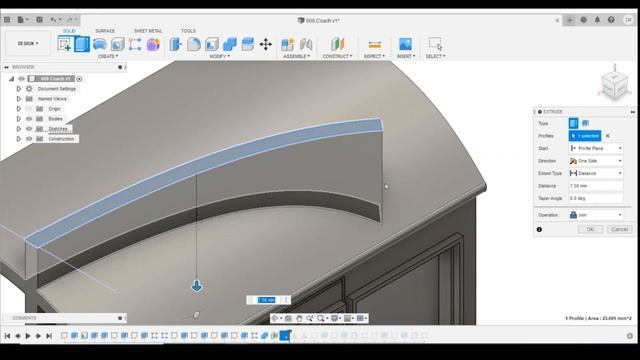The width and height of the screenshot is (640, 360).
Task: Toggle the Bodies folder eye icon
Action: click(x=29, y=119)
